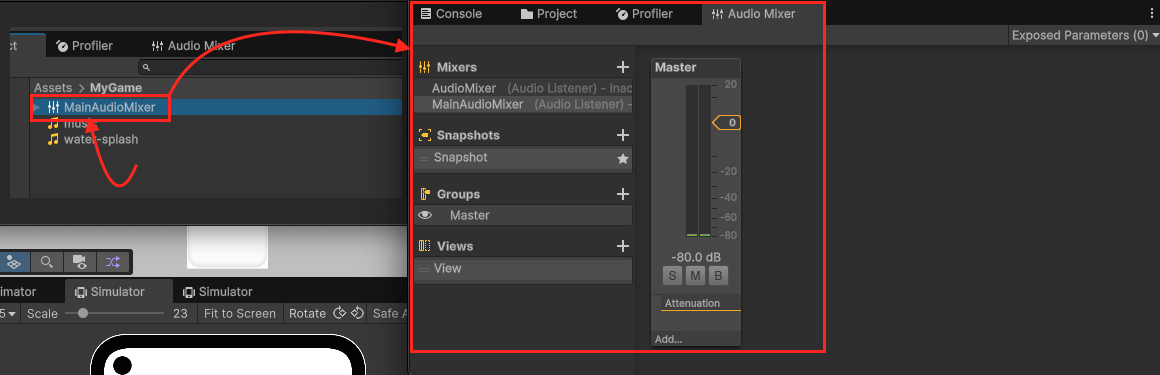Select the Master group row
Viewport: 1160px width, 375px height.
pos(524,215)
